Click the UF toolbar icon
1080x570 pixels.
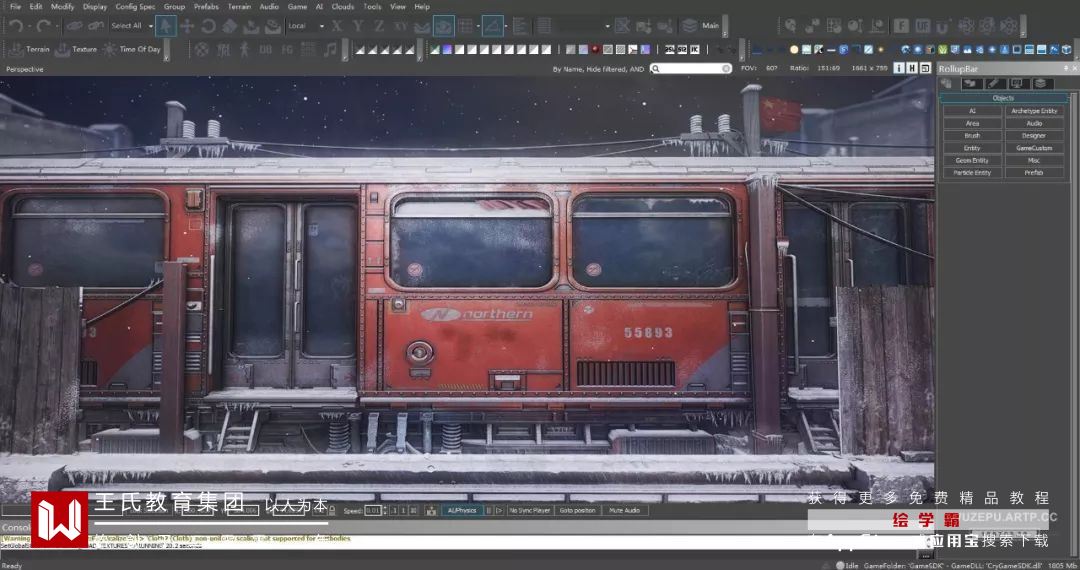tap(923, 26)
